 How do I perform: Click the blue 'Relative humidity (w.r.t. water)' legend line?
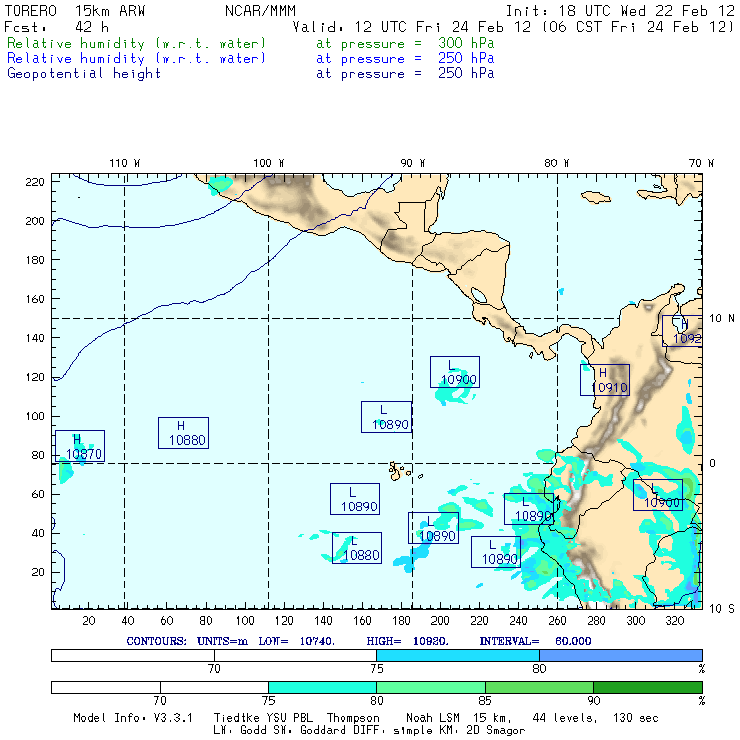(136, 59)
